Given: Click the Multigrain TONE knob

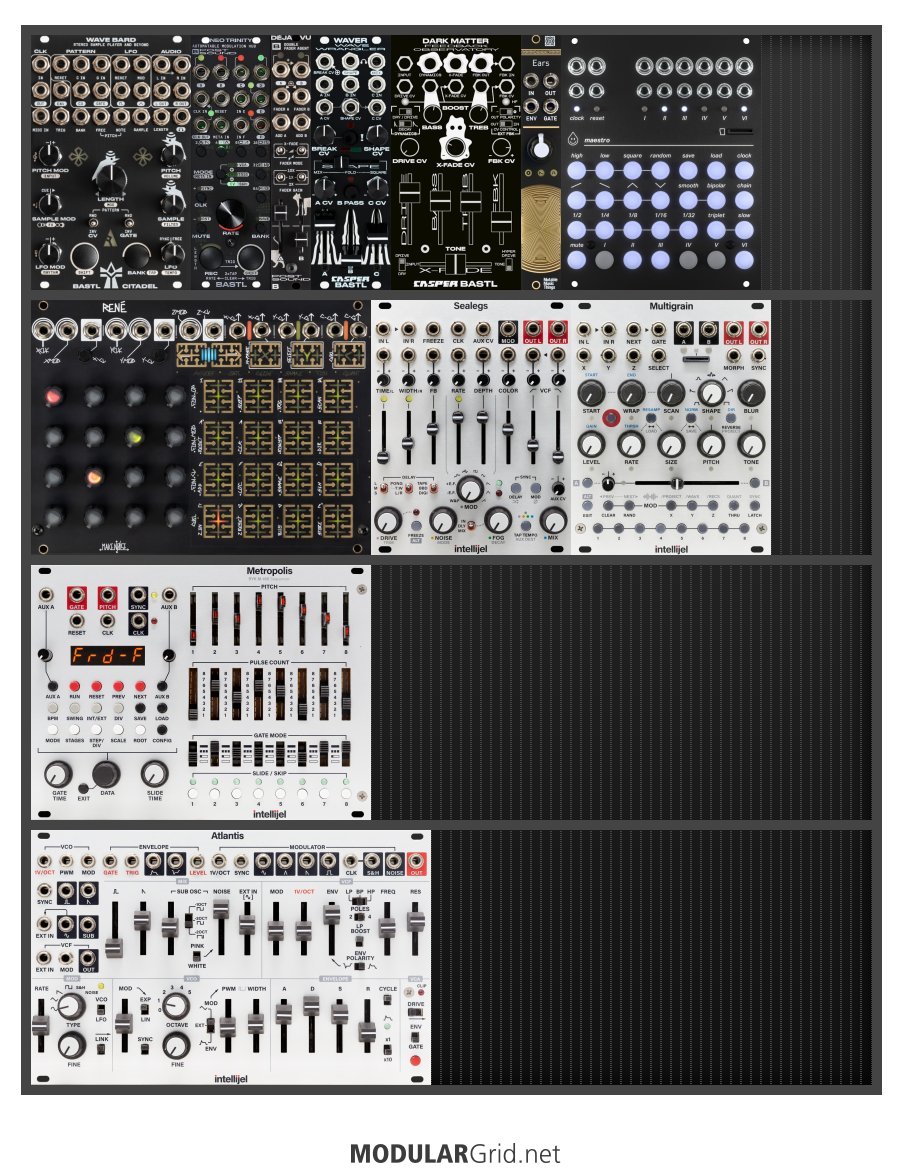Looking at the screenshot, I should coord(751,444).
